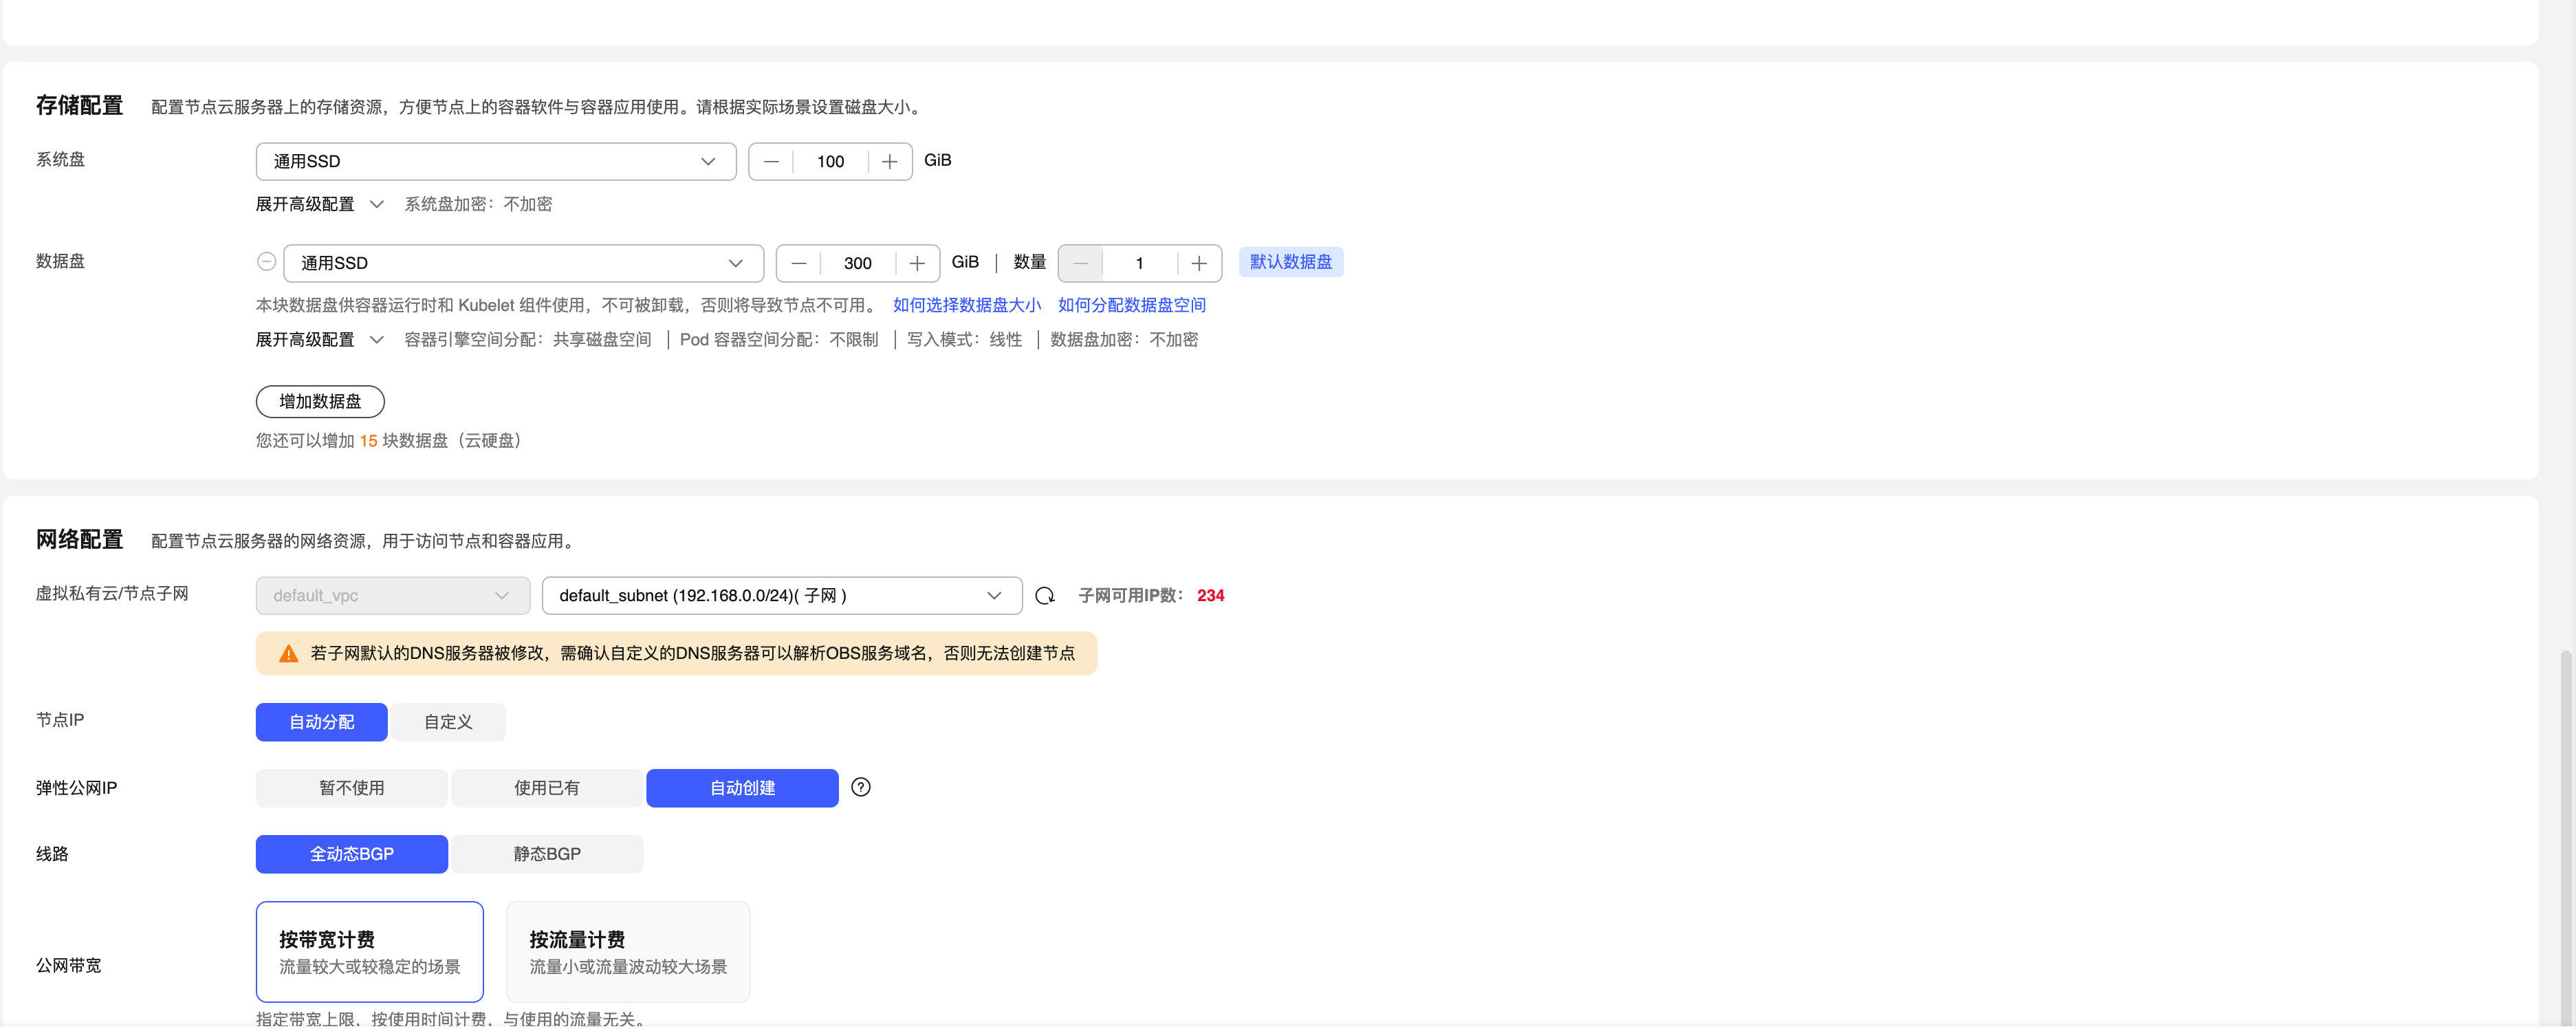Viewport: 2576px width, 1029px height.
Task: Select the 按带宽计费 bandwidth card
Action: (369, 951)
